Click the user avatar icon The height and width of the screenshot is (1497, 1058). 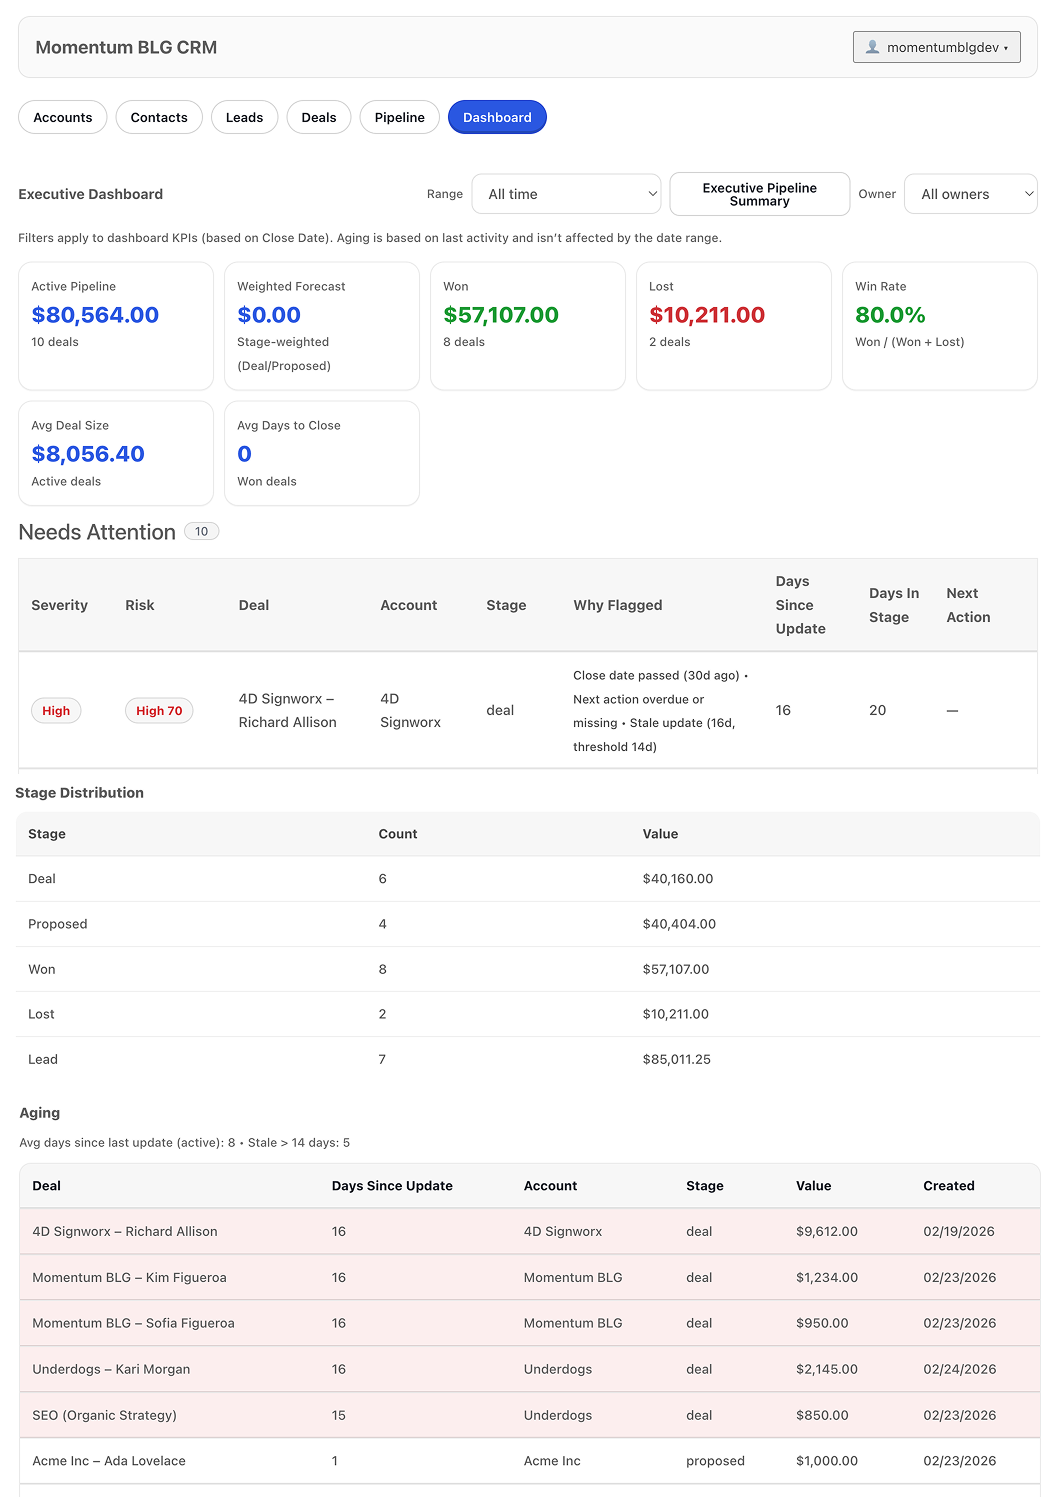click(x=872, y=47)
